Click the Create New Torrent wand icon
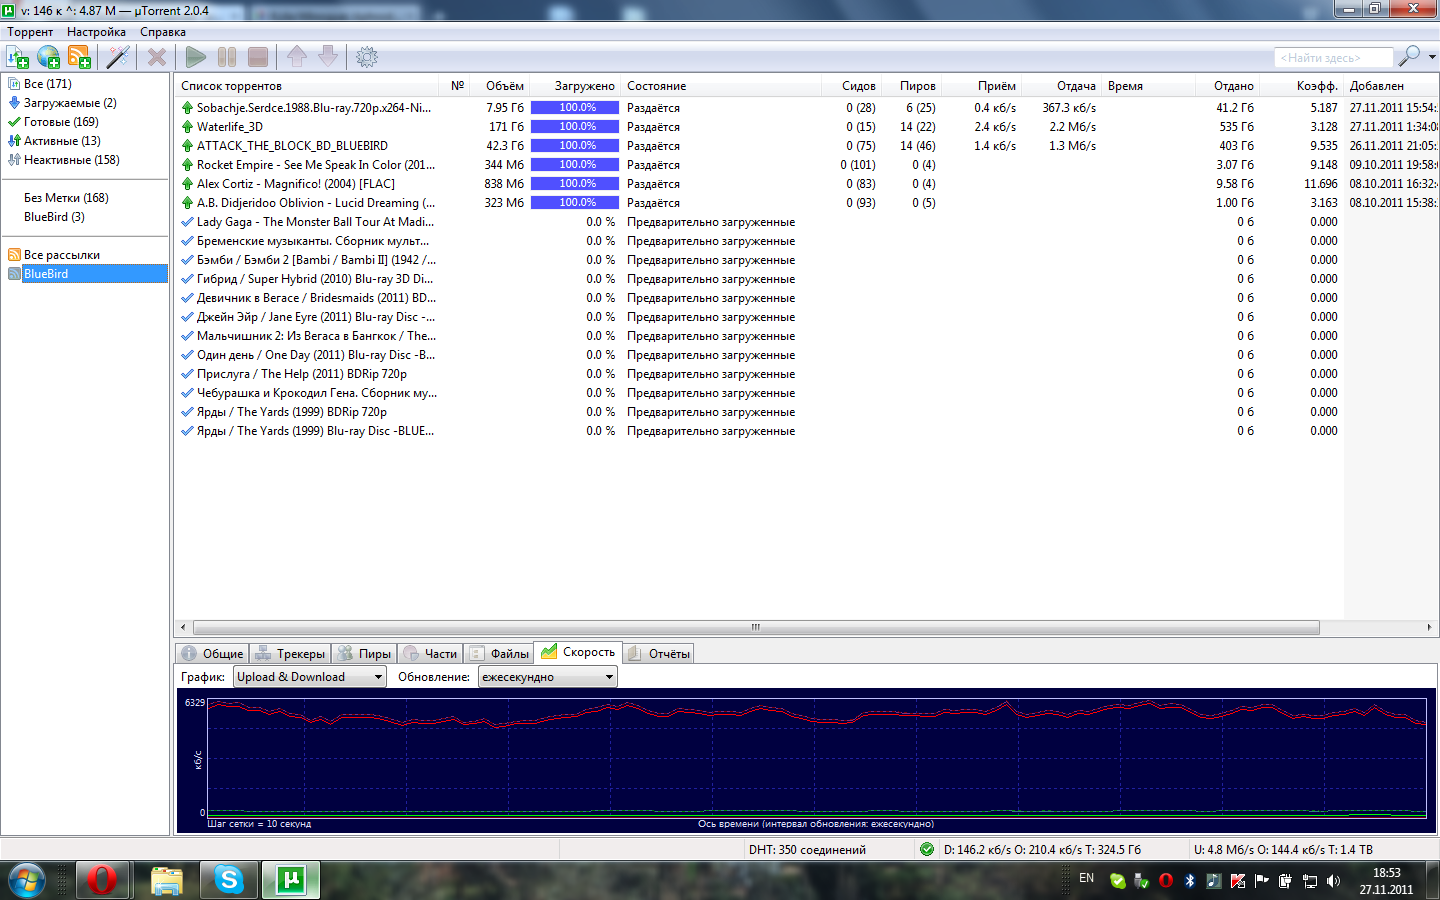The image size is (1440, 900). [118, 57]
